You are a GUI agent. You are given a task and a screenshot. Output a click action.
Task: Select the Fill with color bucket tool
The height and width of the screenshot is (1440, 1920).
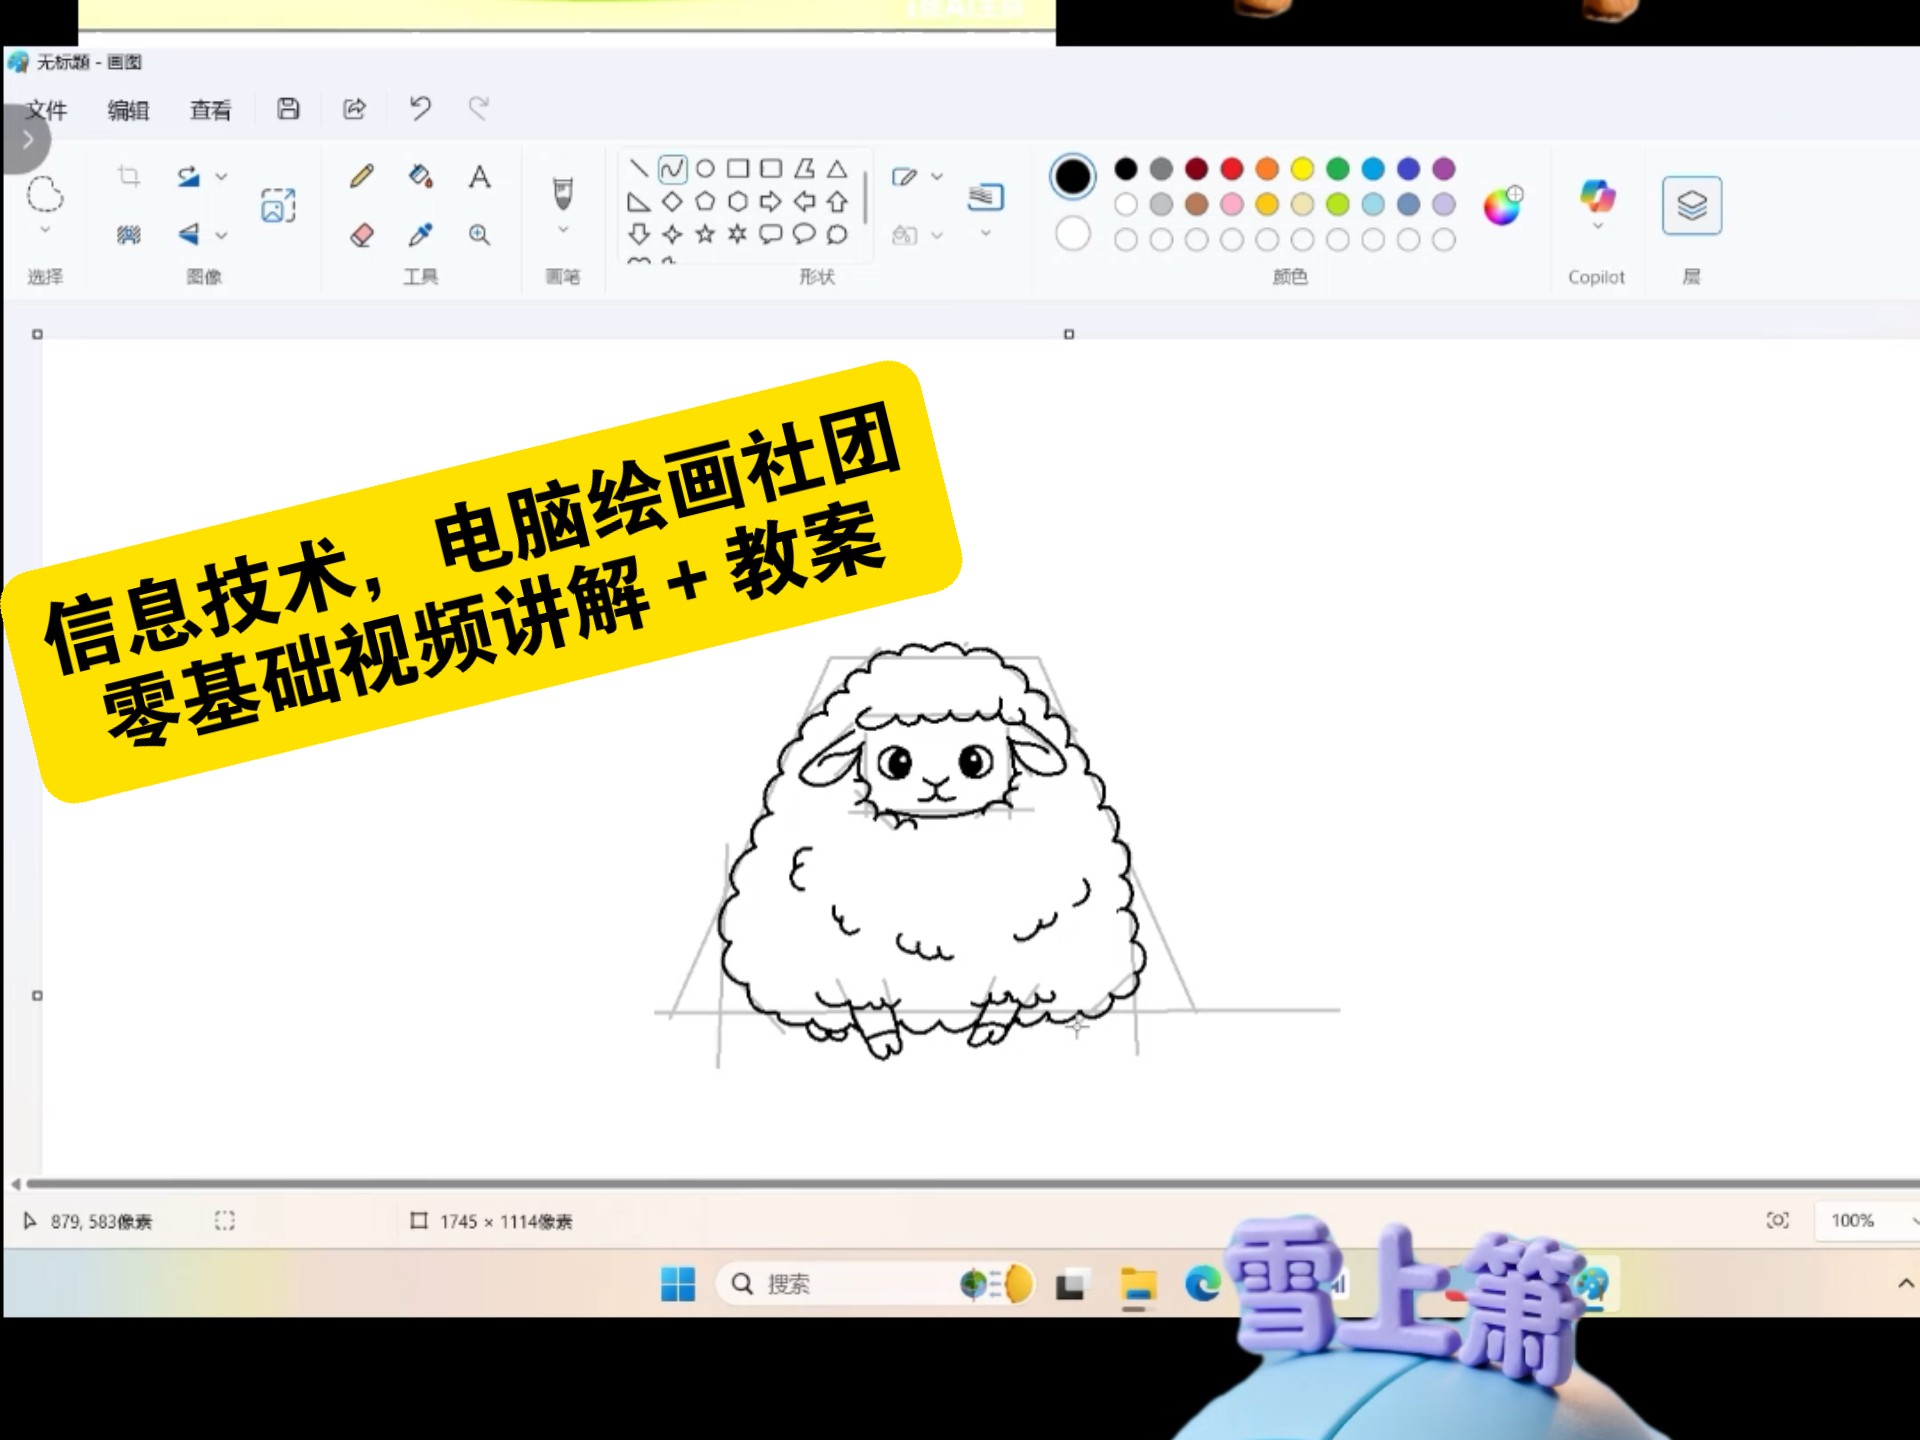(418, 178)
